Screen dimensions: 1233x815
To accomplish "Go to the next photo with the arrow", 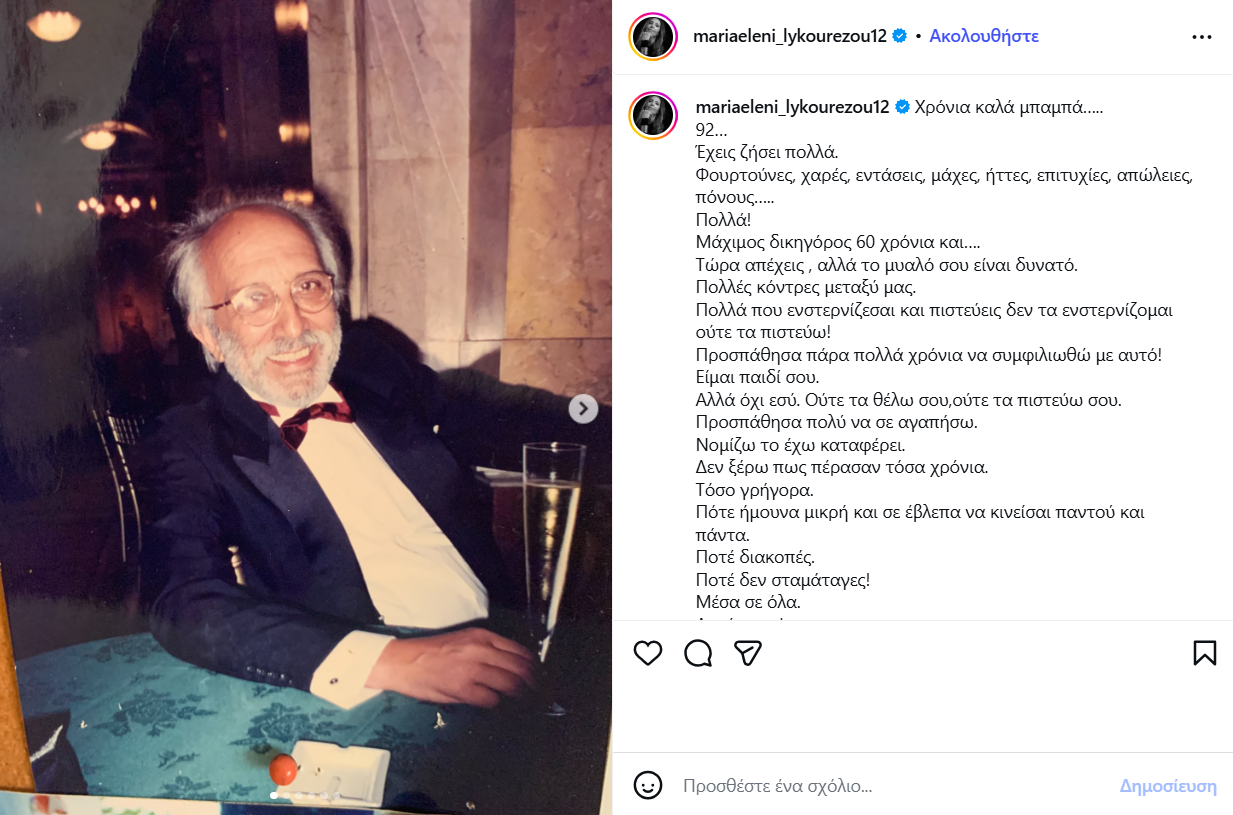I will pos(583,408).
